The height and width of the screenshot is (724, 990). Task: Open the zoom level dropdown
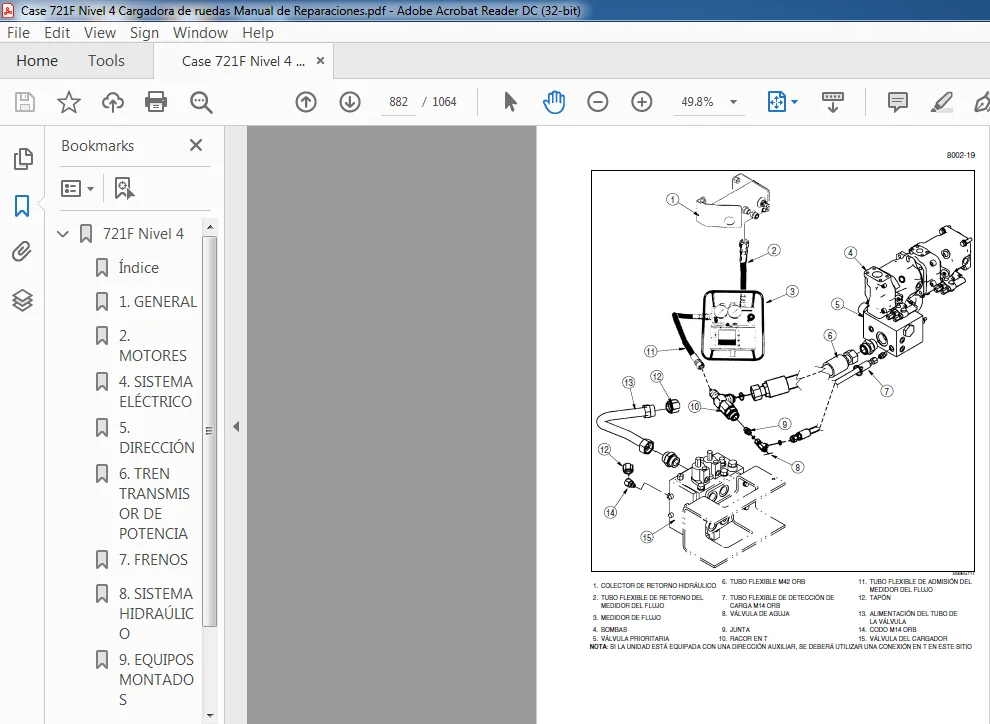click(x=733, y=102)
